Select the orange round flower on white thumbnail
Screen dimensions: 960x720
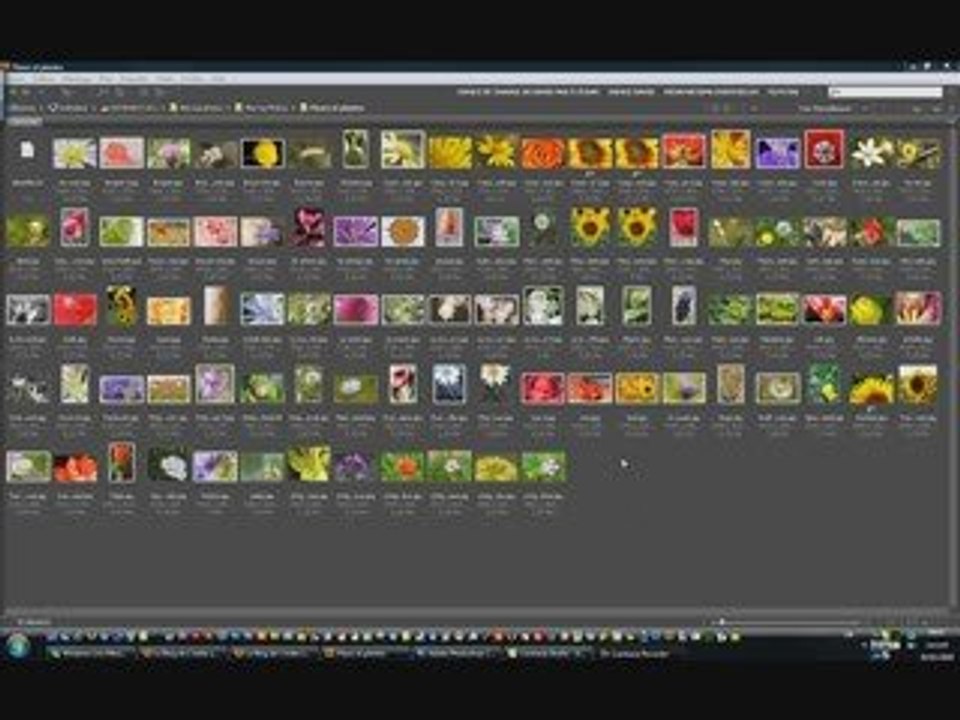tap(403, 231)
